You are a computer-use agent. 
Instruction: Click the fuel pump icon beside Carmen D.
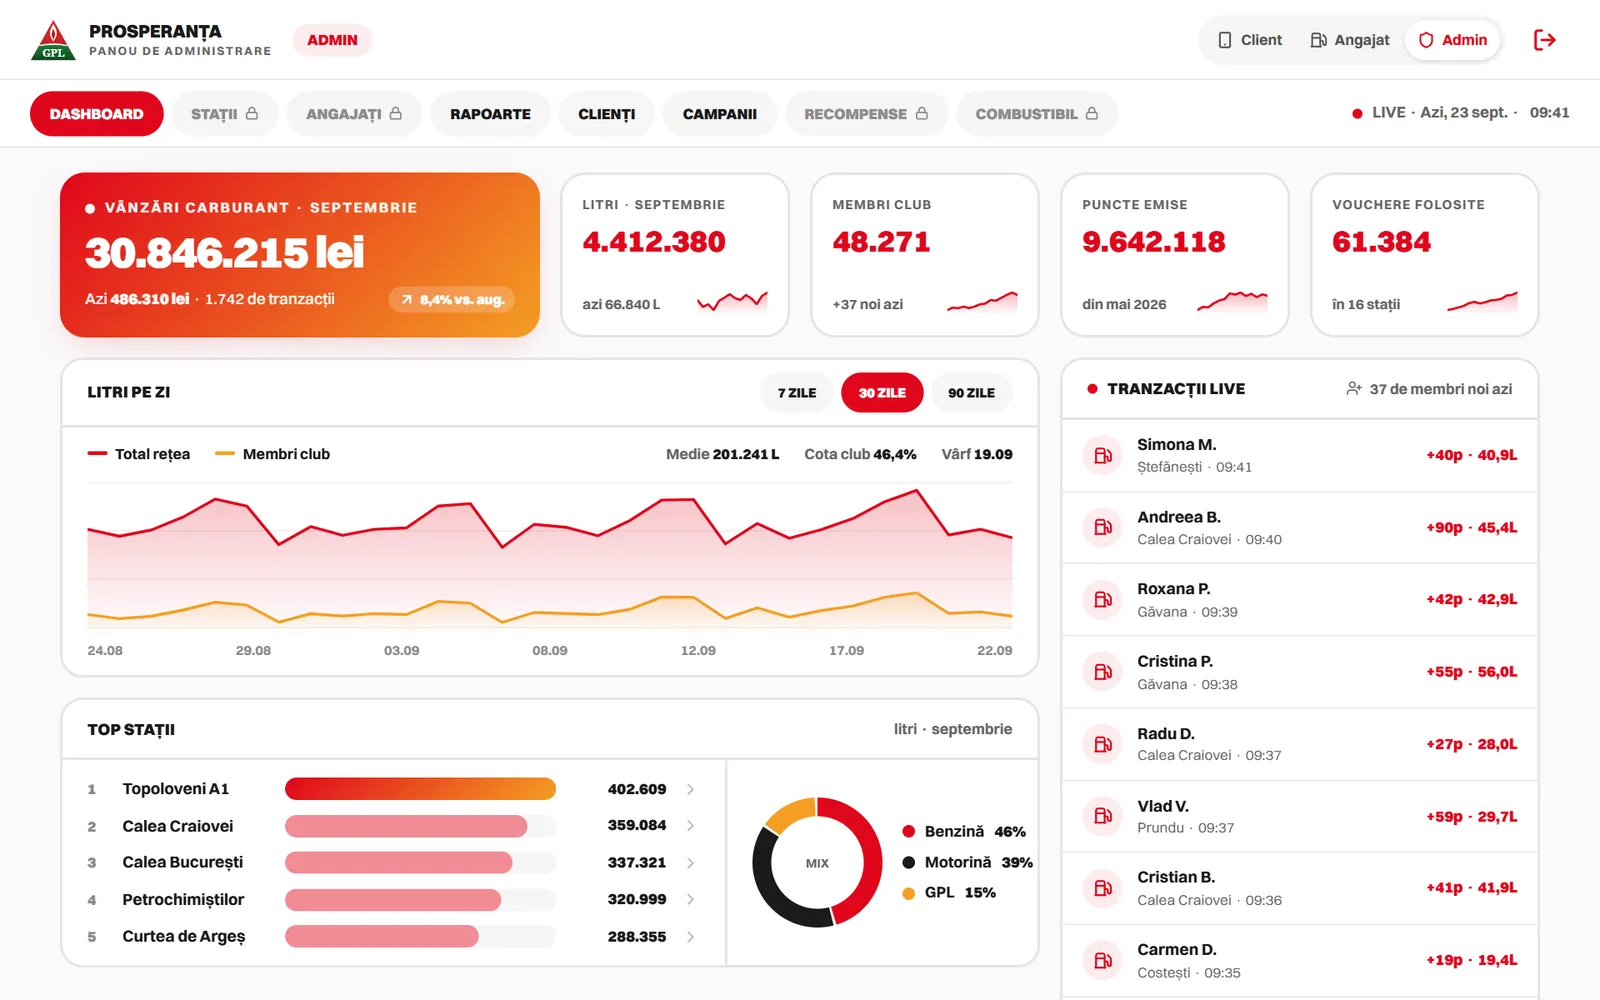(x=1103, y=960)
